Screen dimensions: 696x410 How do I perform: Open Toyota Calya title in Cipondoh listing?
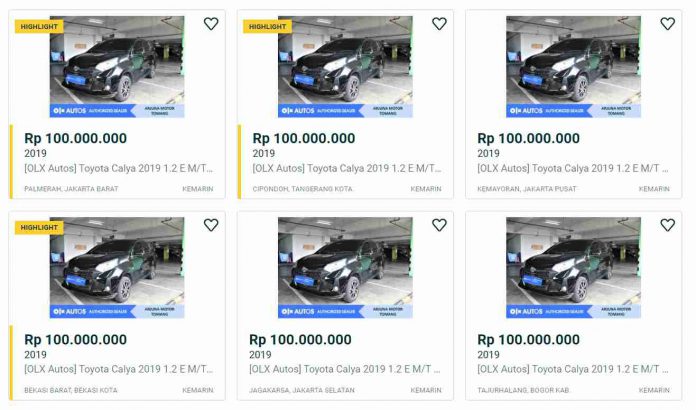(x=347, y=168)
